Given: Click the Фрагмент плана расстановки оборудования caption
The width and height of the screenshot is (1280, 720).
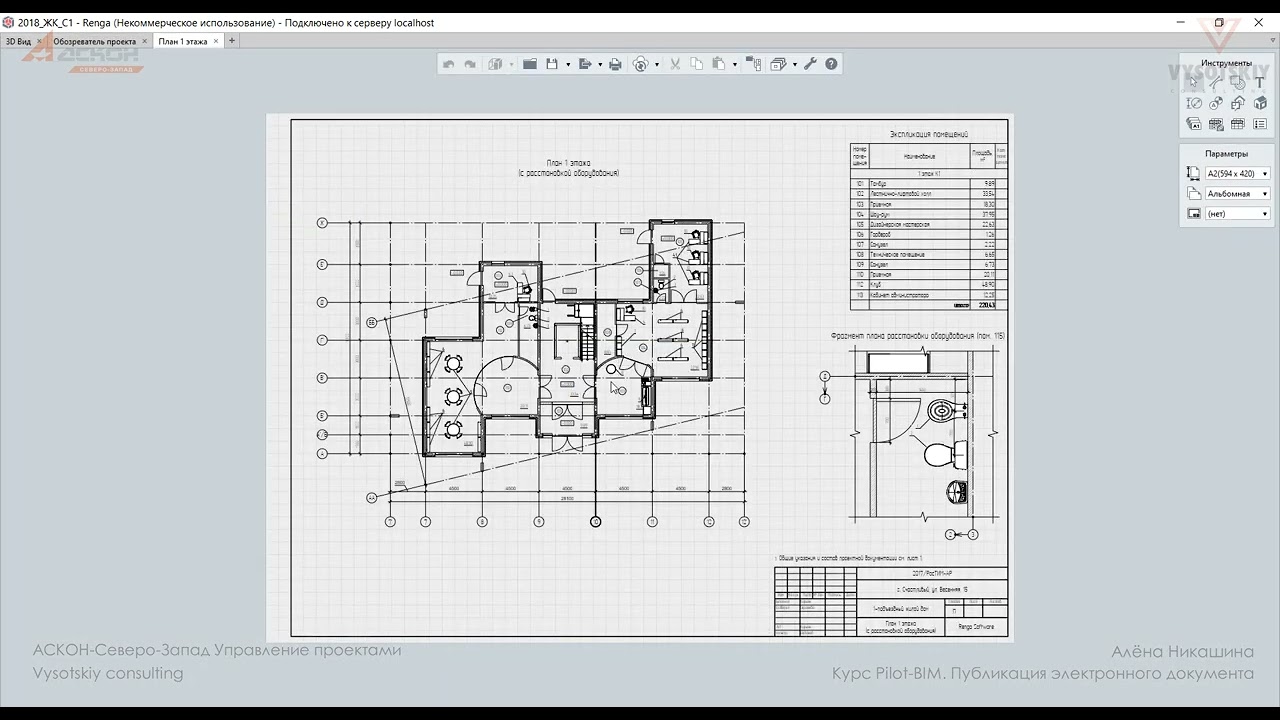Looking at the screenshot, I should click(x=917, y=337).
